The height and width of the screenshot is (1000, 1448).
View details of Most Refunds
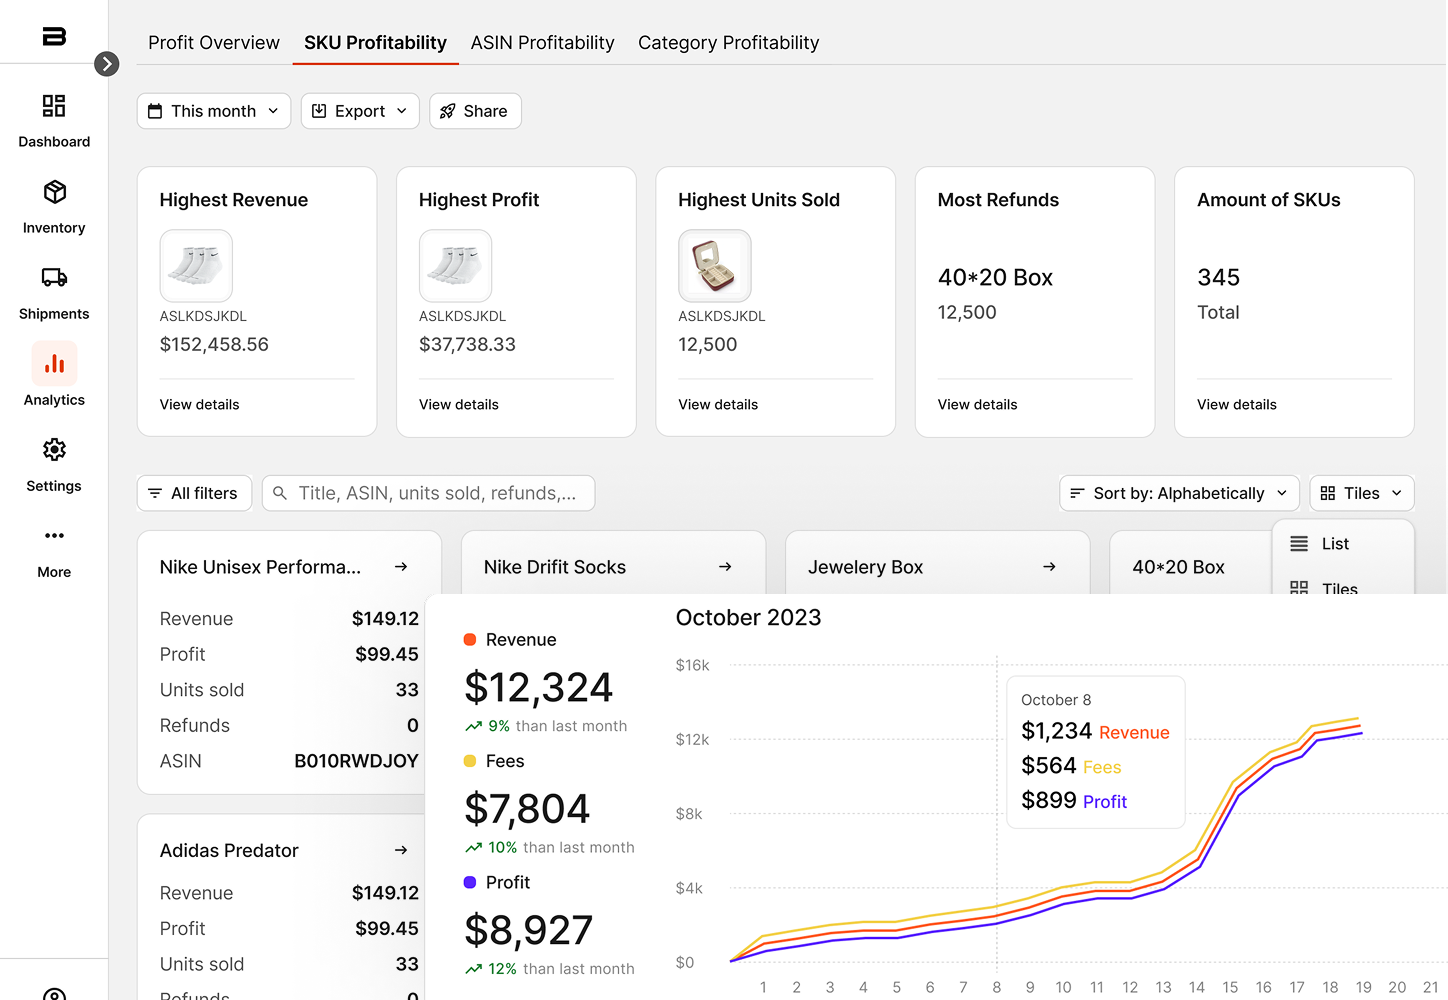tap(977, 404)
